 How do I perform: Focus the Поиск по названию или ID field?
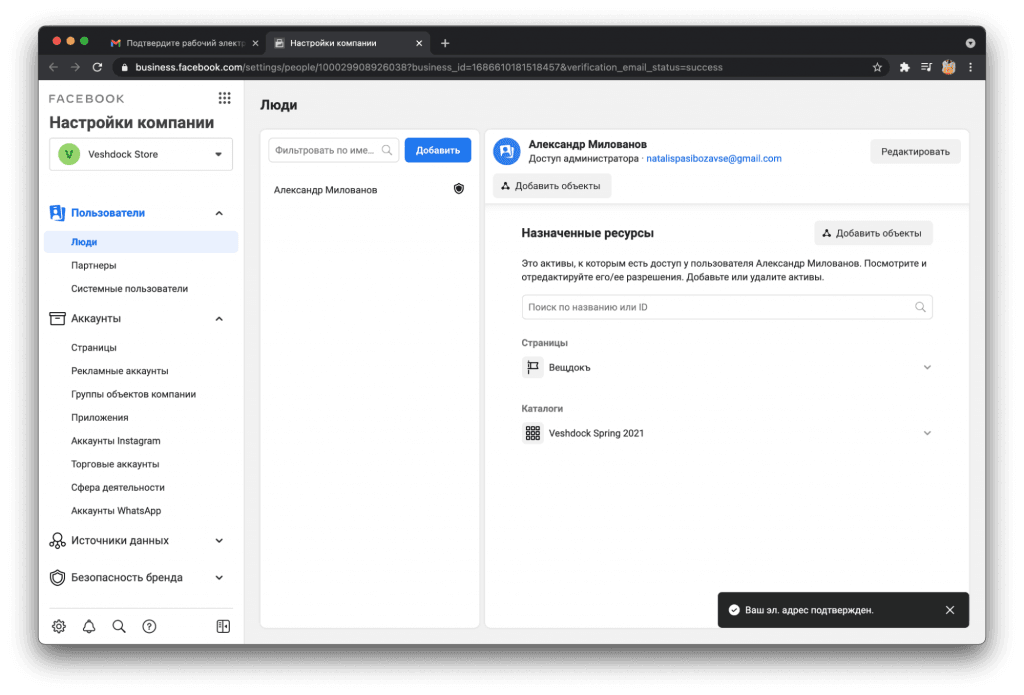[x=727, y=307]
